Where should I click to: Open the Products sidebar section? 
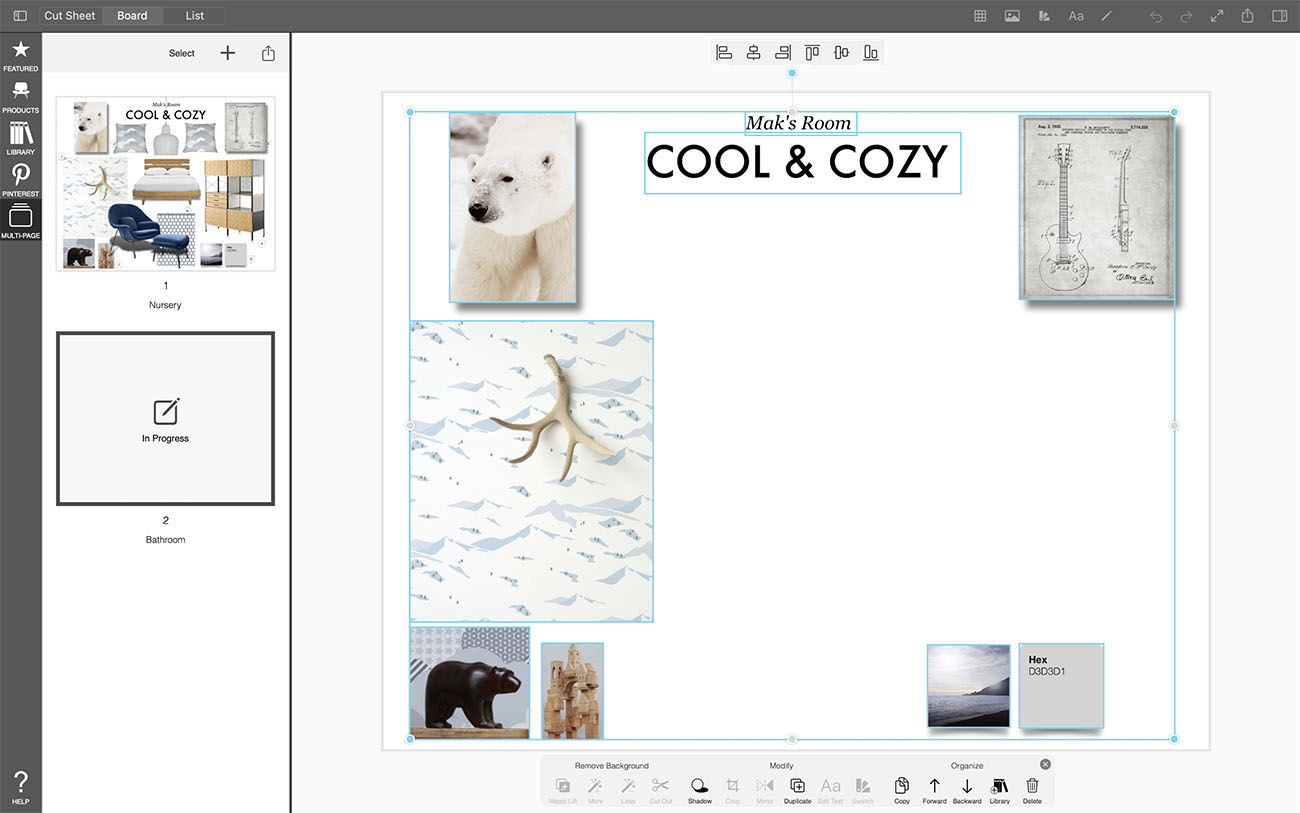(20, 95)
